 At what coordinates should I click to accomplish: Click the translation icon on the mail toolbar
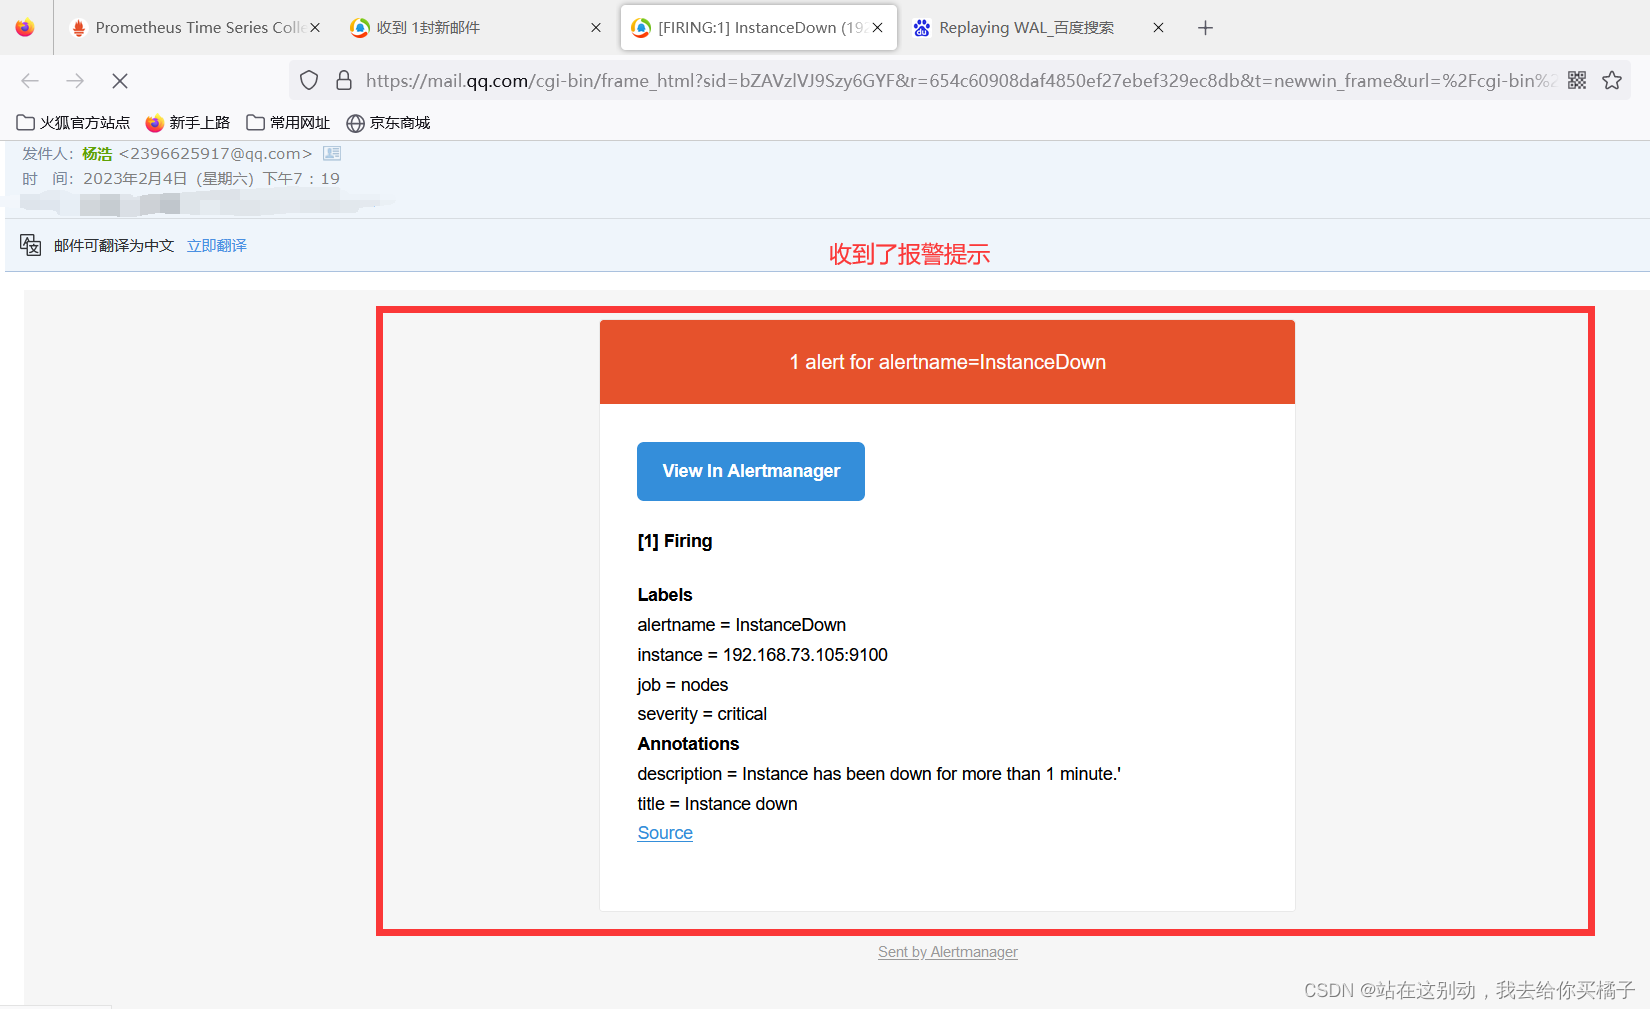30,244
